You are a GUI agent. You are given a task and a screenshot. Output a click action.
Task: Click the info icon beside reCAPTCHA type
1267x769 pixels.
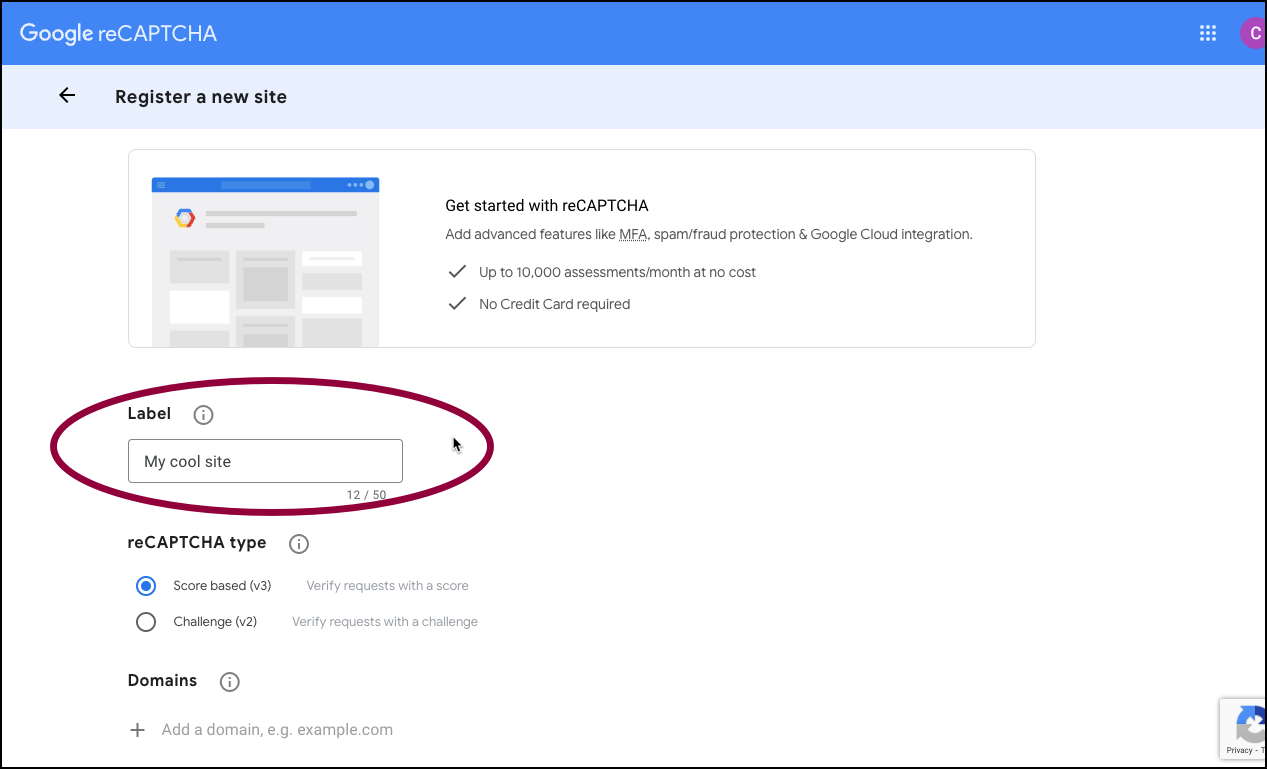coord(298,543)
